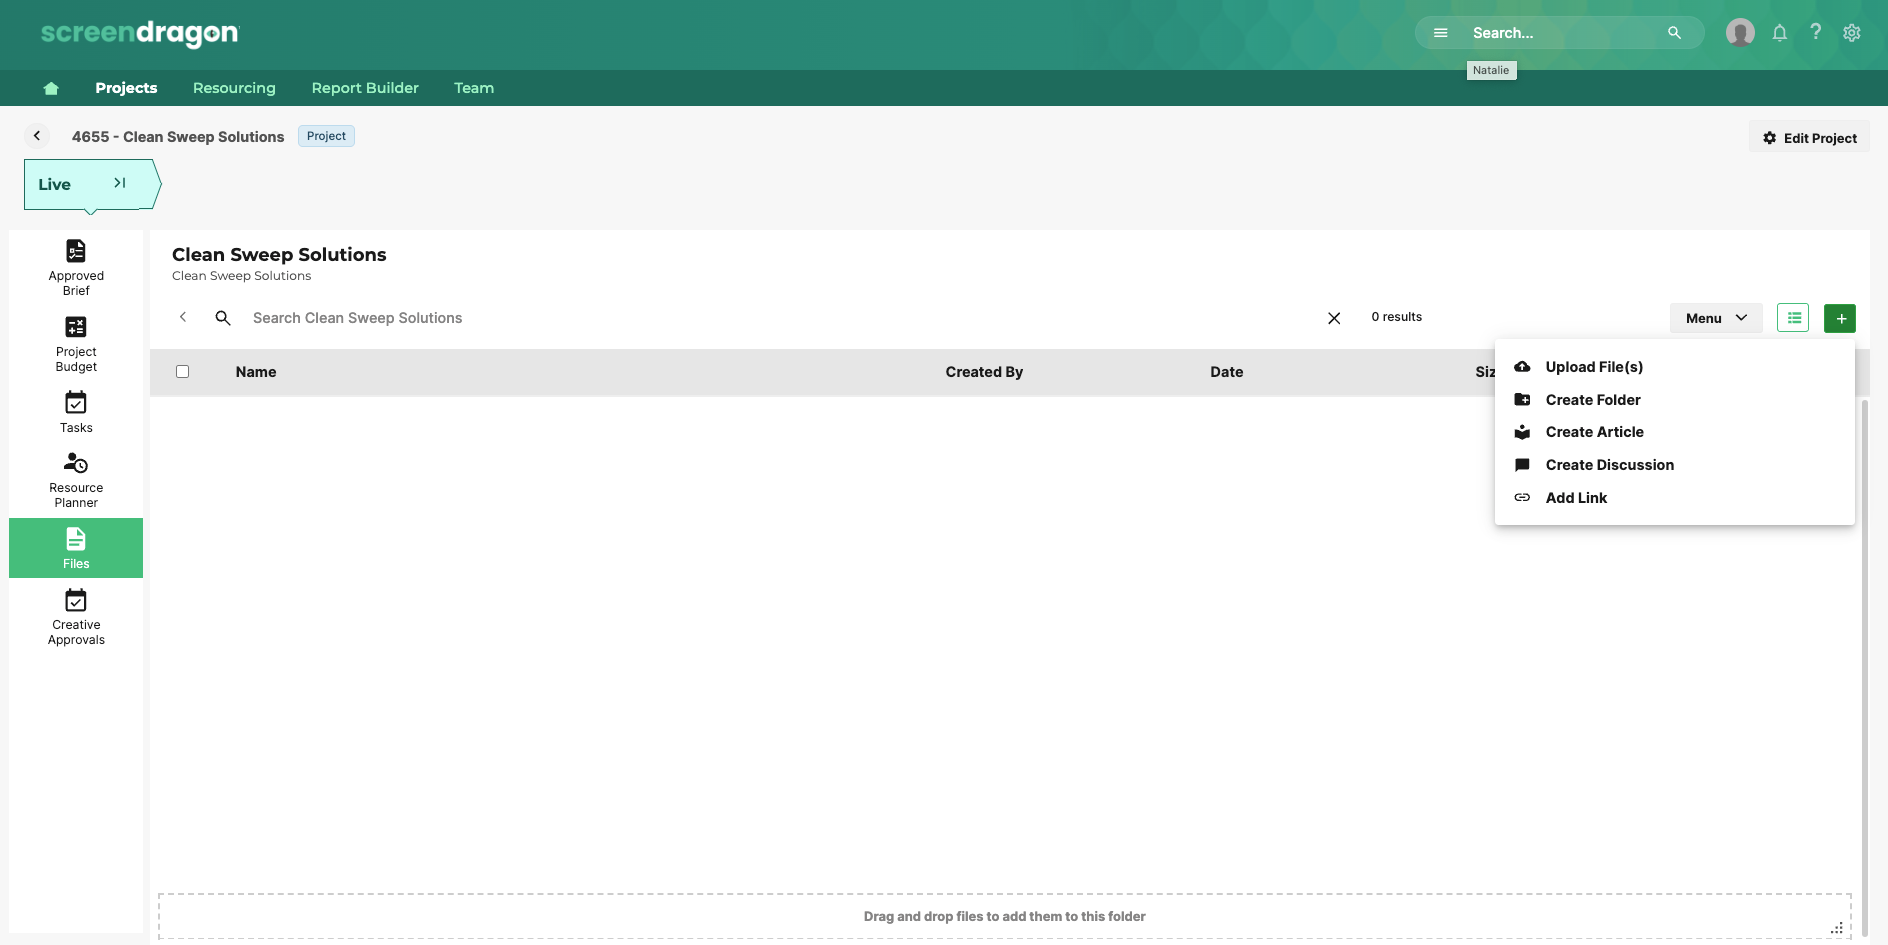This screenshot has width=1888, height=945.
Task: Sort by Date column header
Action: coord(1227,372)
